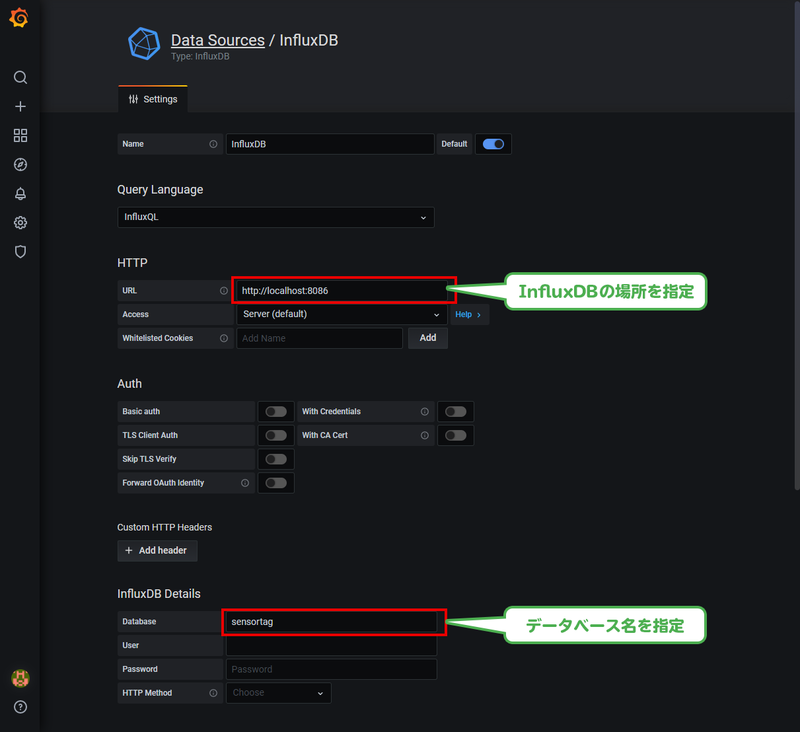Click the page vertical scrollbar

coord(797,245)
